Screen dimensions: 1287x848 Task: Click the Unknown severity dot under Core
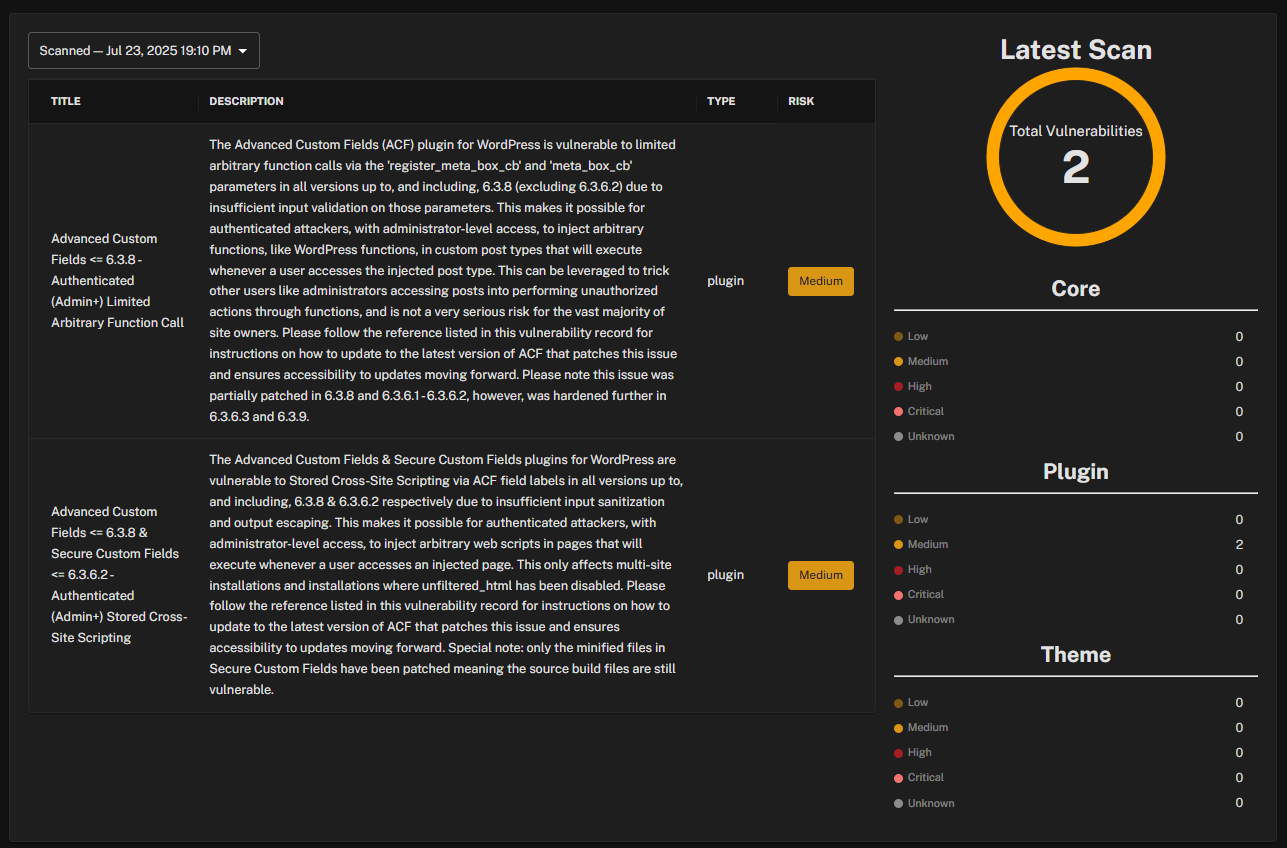(898, 436)
